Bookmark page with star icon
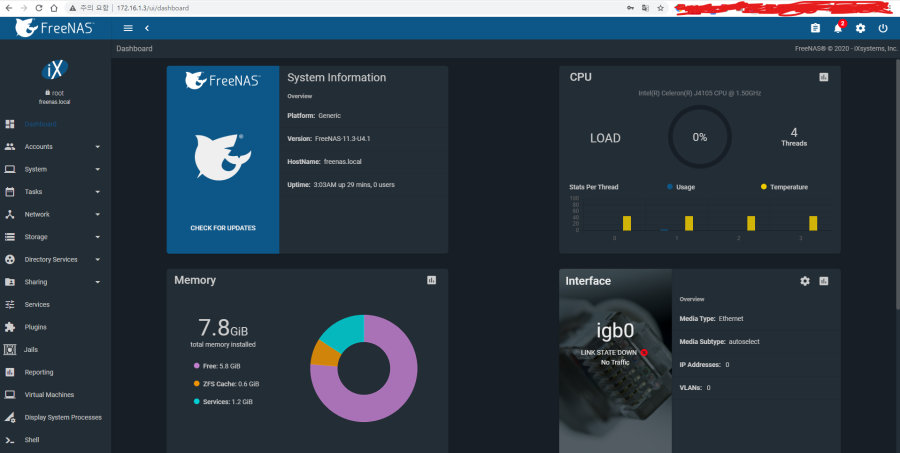The height and width of the screenshot is (453, 900). 661,8
